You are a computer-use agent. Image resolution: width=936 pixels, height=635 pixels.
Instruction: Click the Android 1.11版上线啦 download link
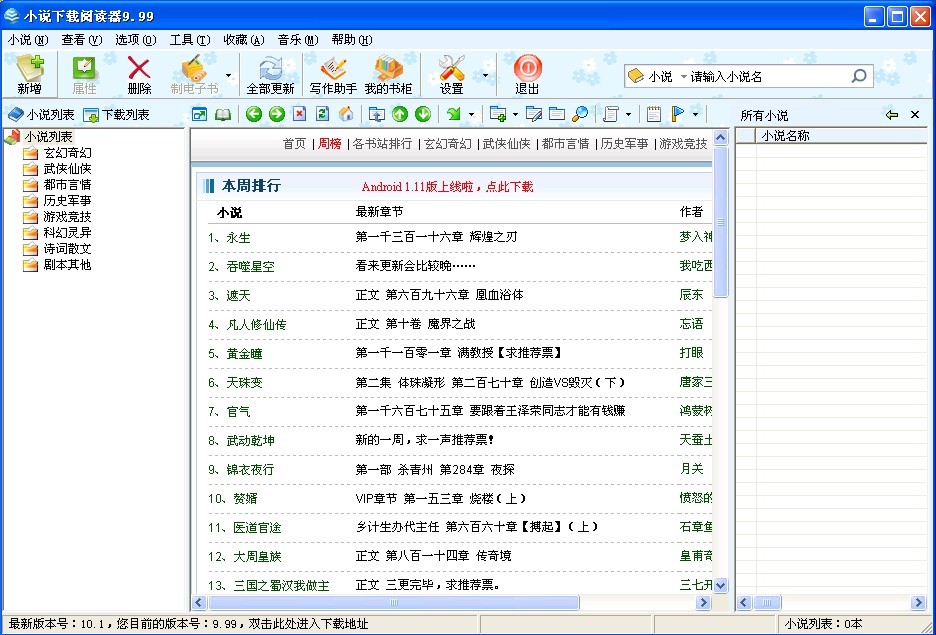click(x=447, y=187)
